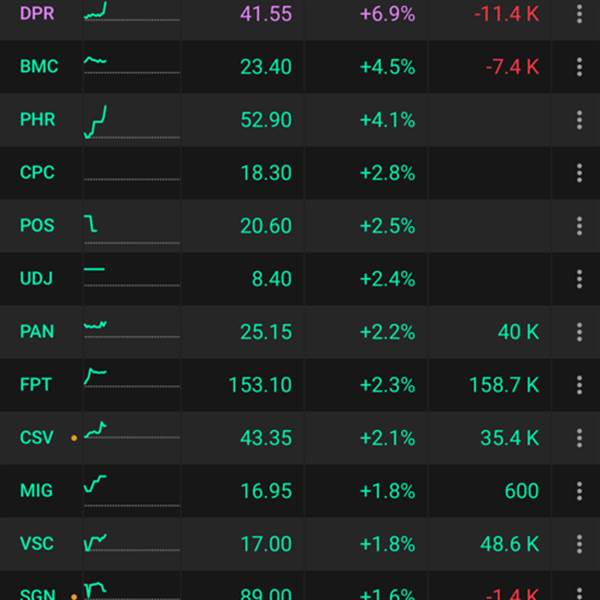Open the three-dot menu for DPR

tap(579, 14)
